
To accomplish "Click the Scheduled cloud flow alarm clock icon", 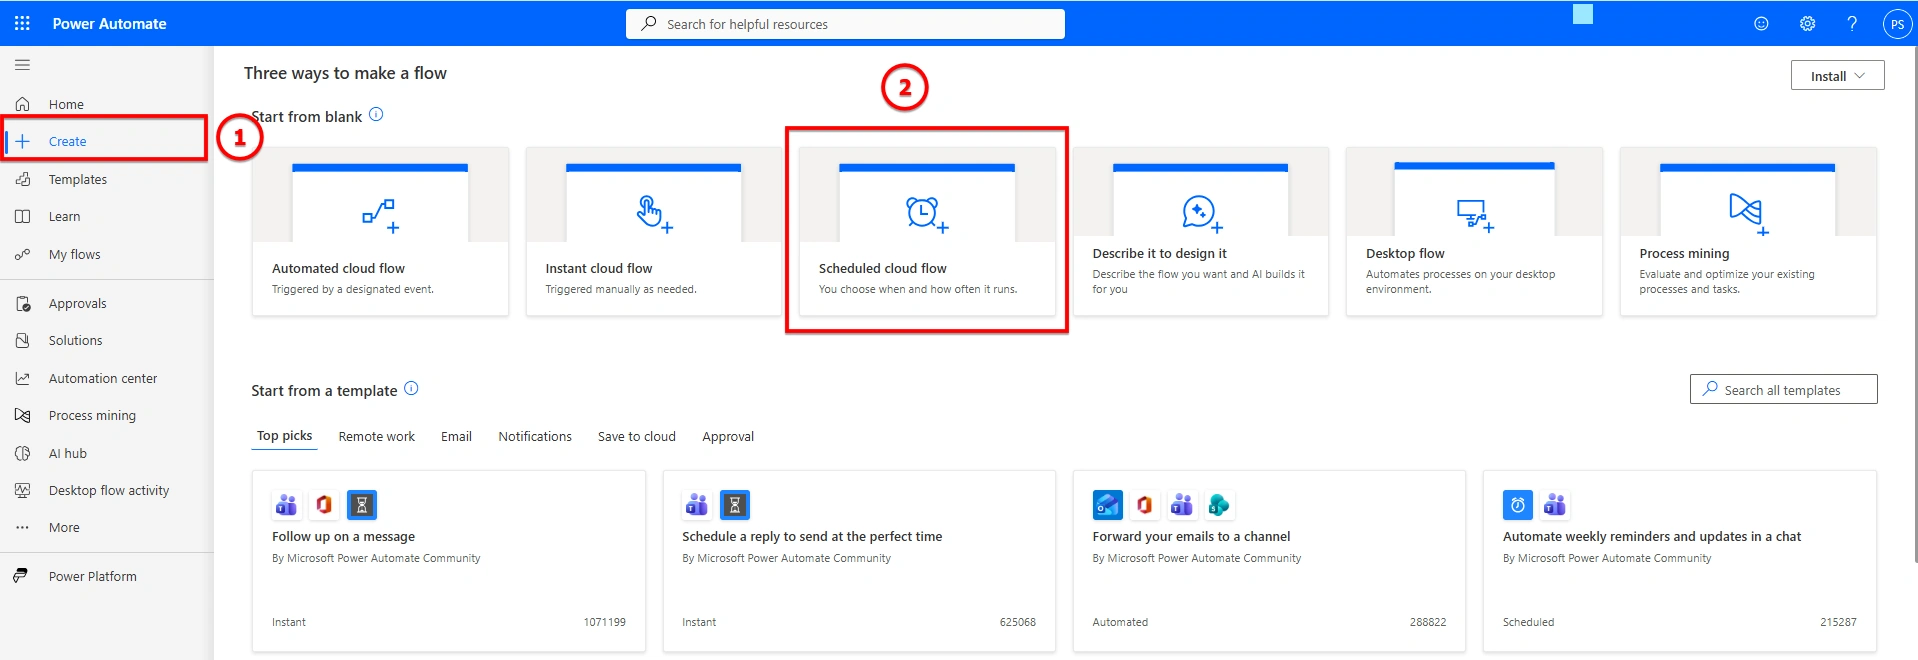I will pos(926,214).
